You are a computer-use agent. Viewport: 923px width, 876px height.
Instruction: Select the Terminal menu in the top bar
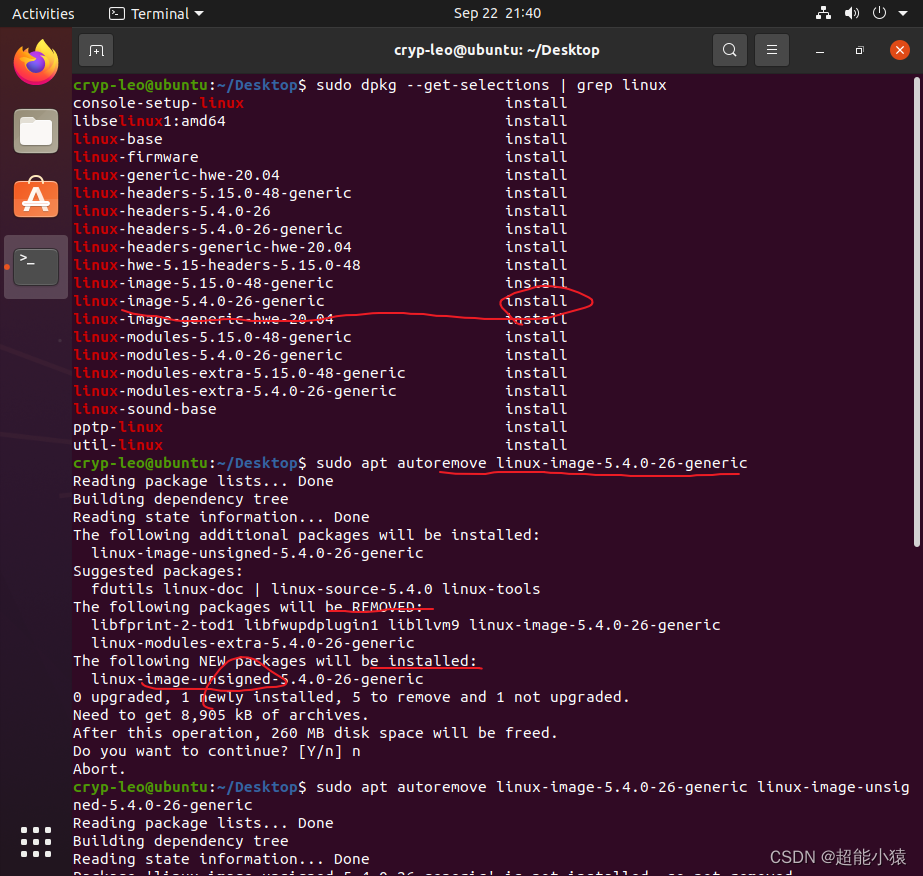[155, 13]
